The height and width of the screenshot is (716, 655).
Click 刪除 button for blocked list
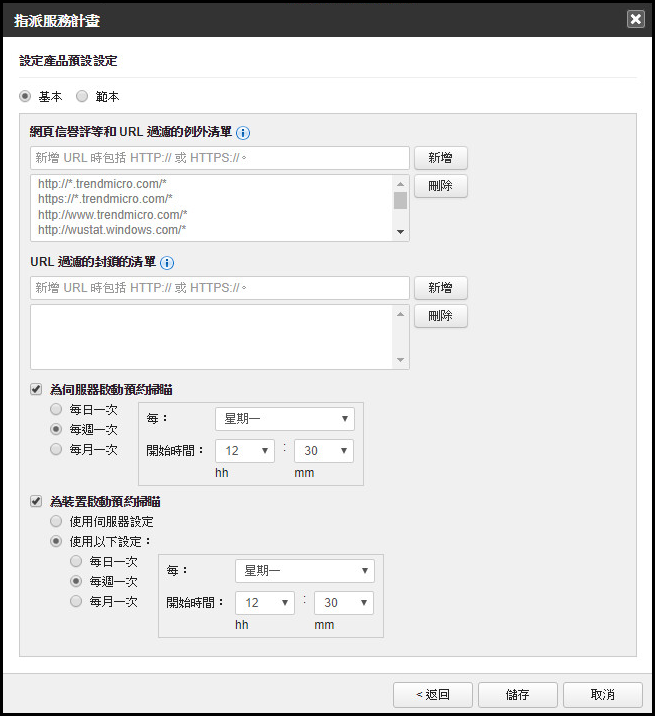click(440, 316)
